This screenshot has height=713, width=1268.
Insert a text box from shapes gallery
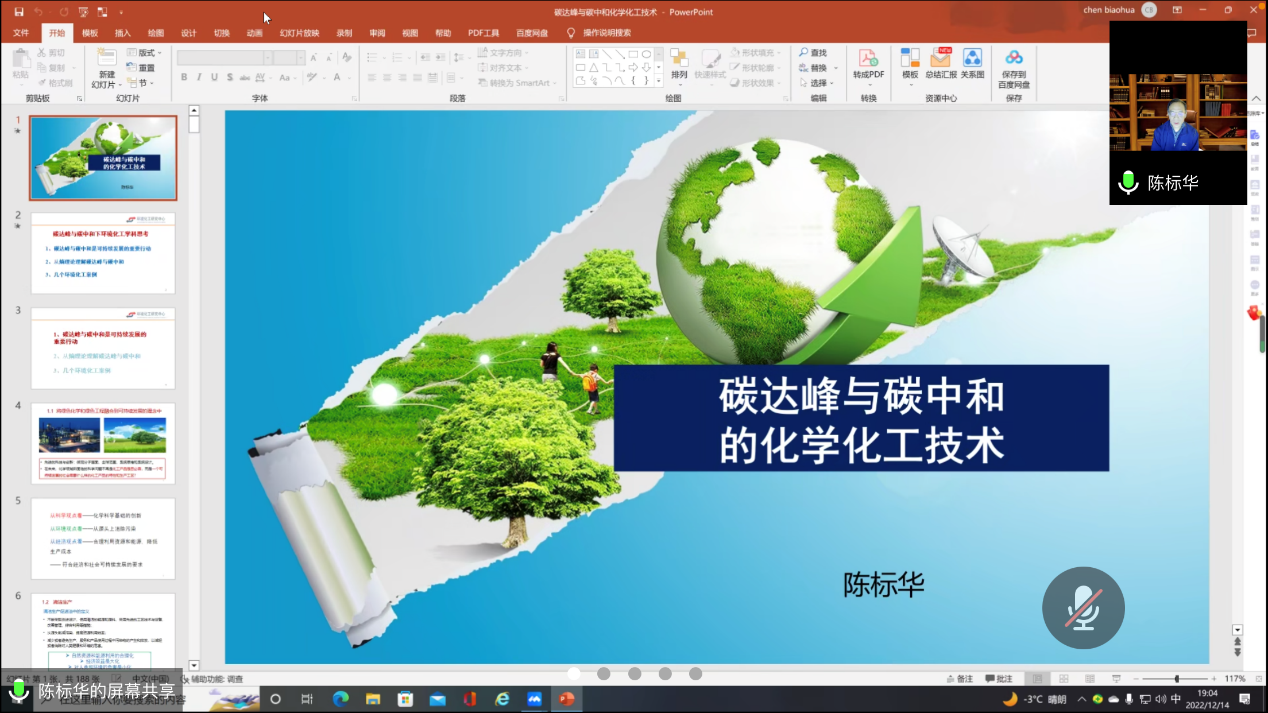(x=581, y=54)
